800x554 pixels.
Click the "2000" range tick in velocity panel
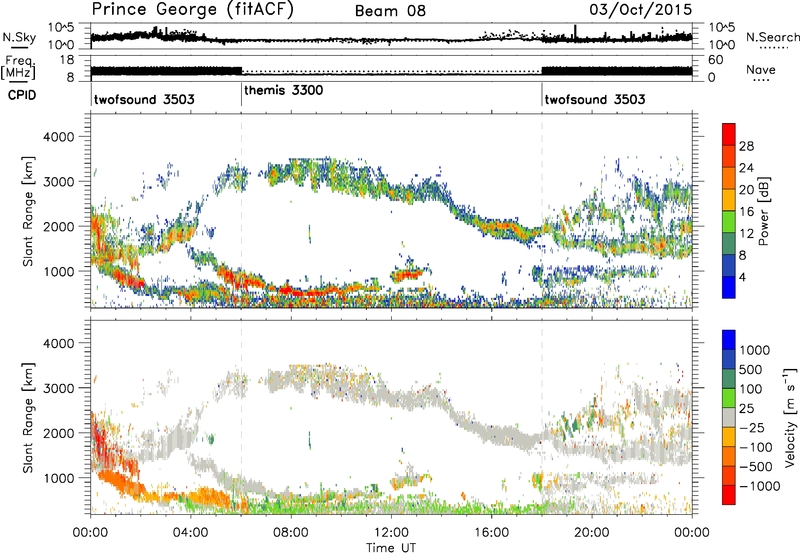(x=58, y=433)
